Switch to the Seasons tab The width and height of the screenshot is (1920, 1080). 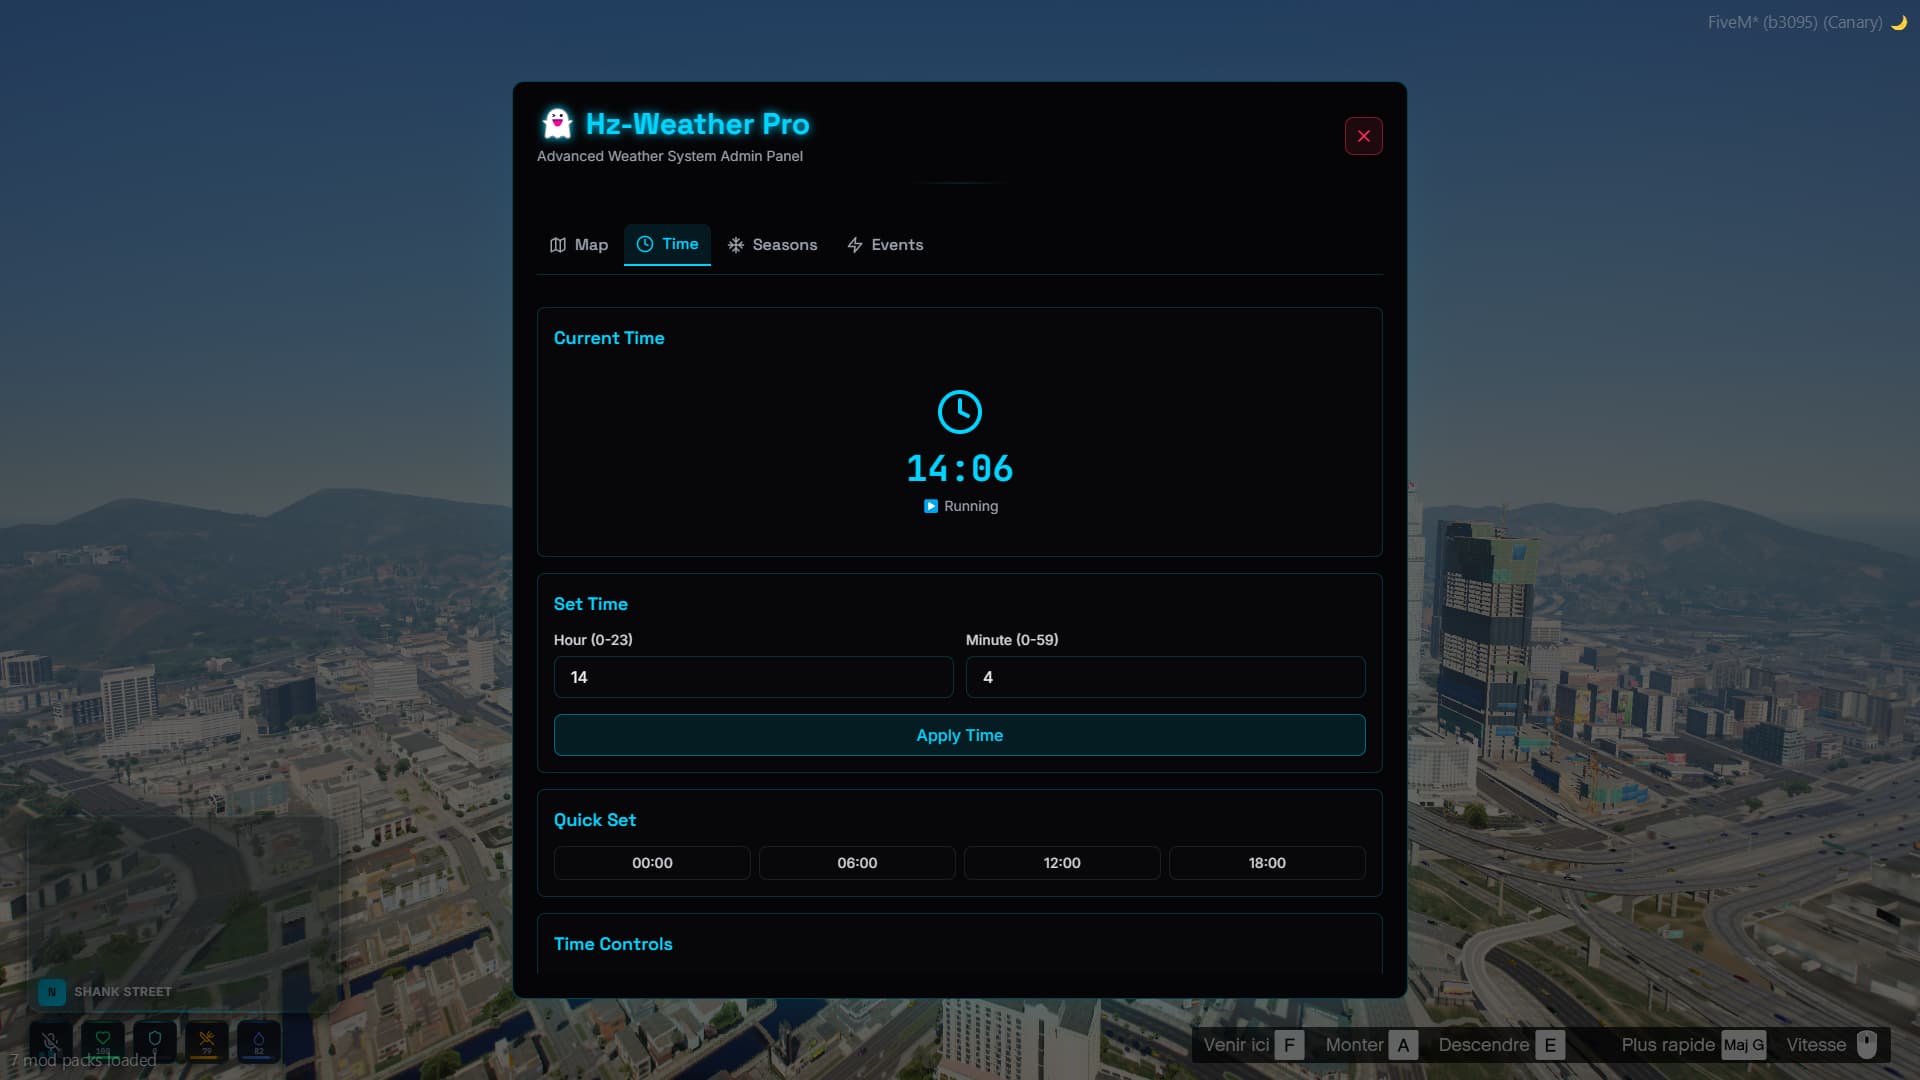click(772, 245)
